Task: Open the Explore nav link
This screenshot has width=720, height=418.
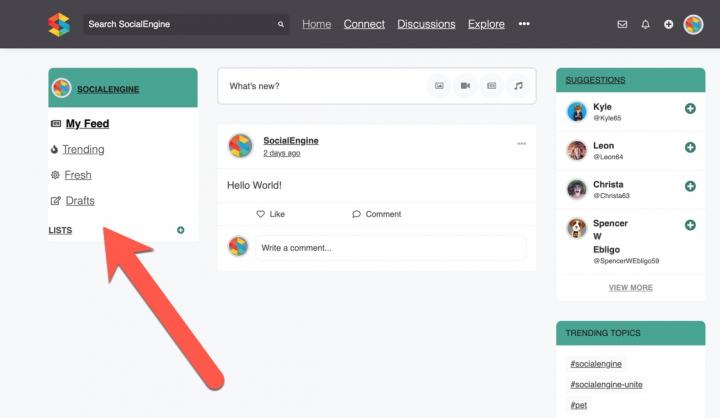Action: pyautogui.click(x=486, y=24)
